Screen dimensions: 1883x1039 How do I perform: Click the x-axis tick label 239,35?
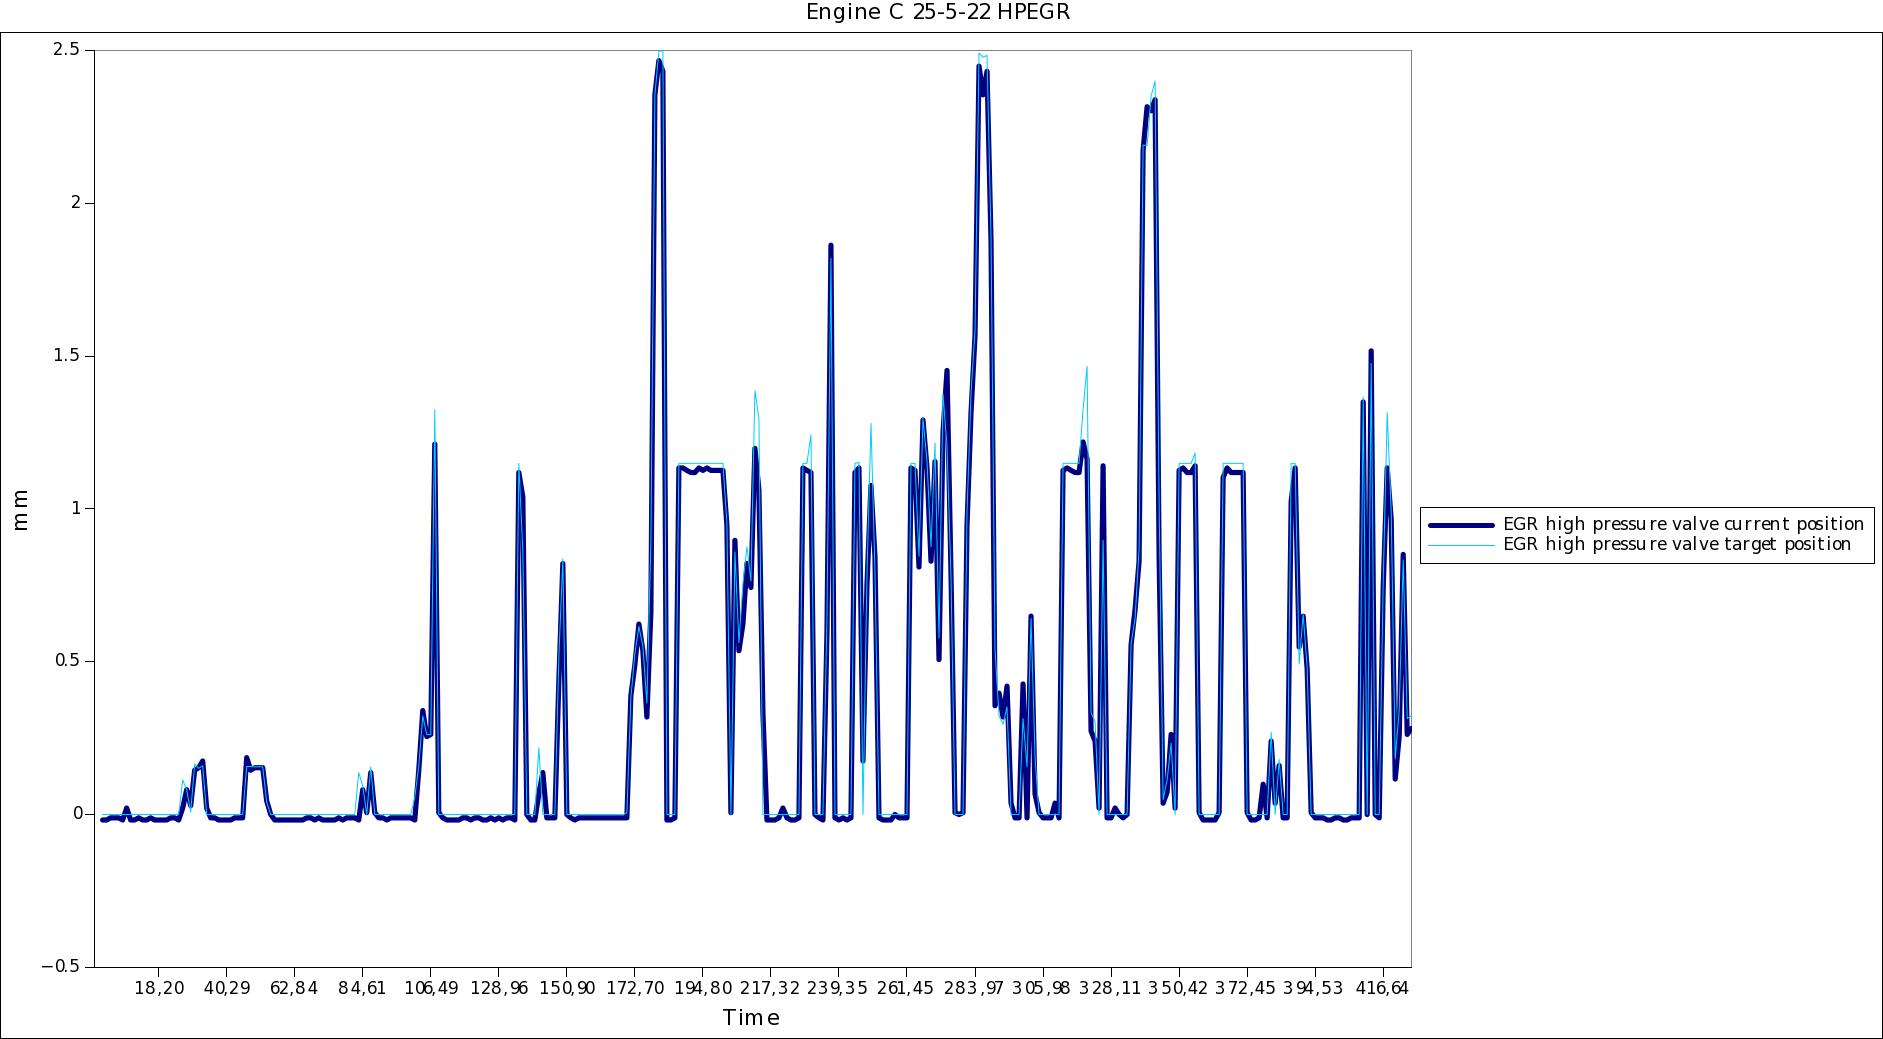tap(839, 988)
